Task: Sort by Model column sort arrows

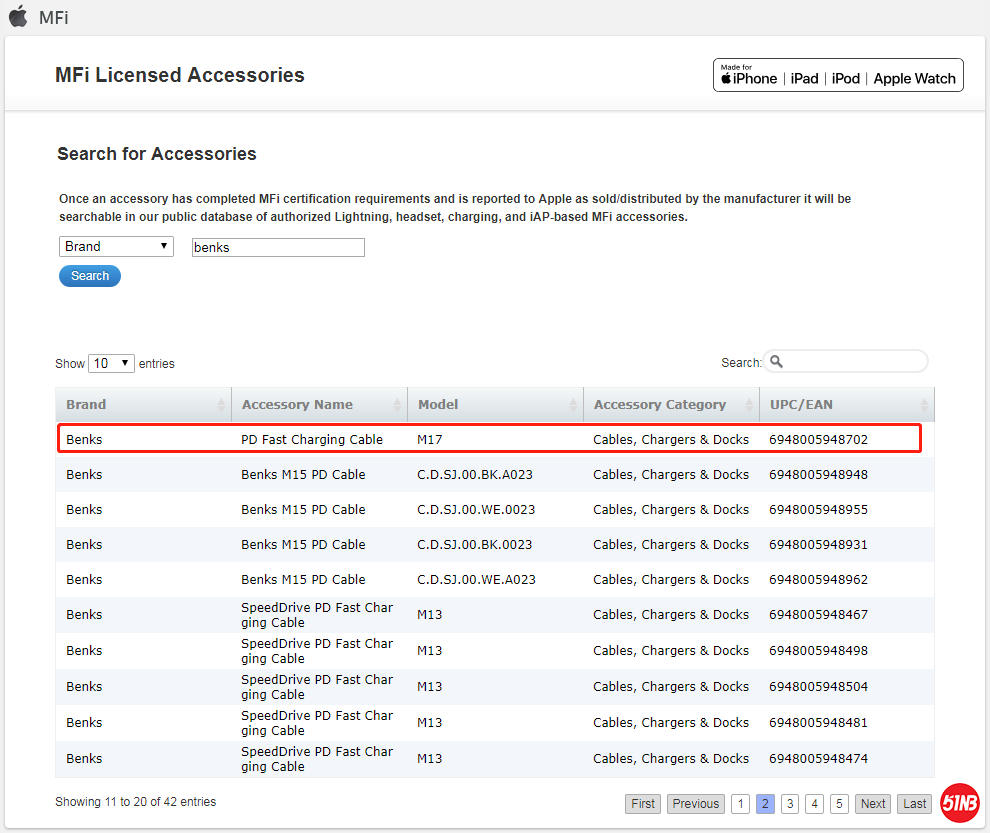Action: (x=573, y=405)
